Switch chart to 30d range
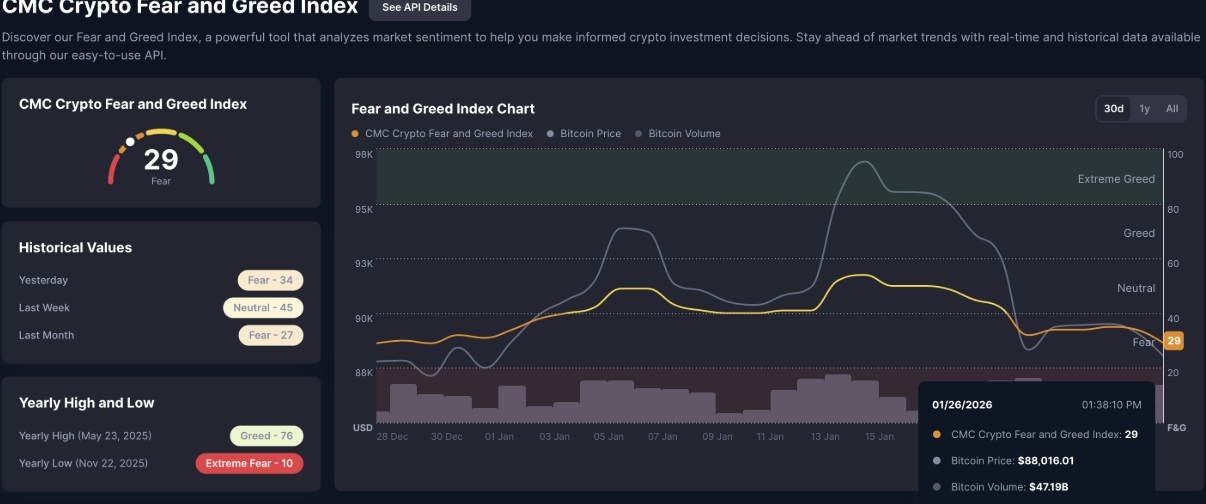This screenshot has height=504, width=1206. pyautogui.click(x=1113, y=109)
